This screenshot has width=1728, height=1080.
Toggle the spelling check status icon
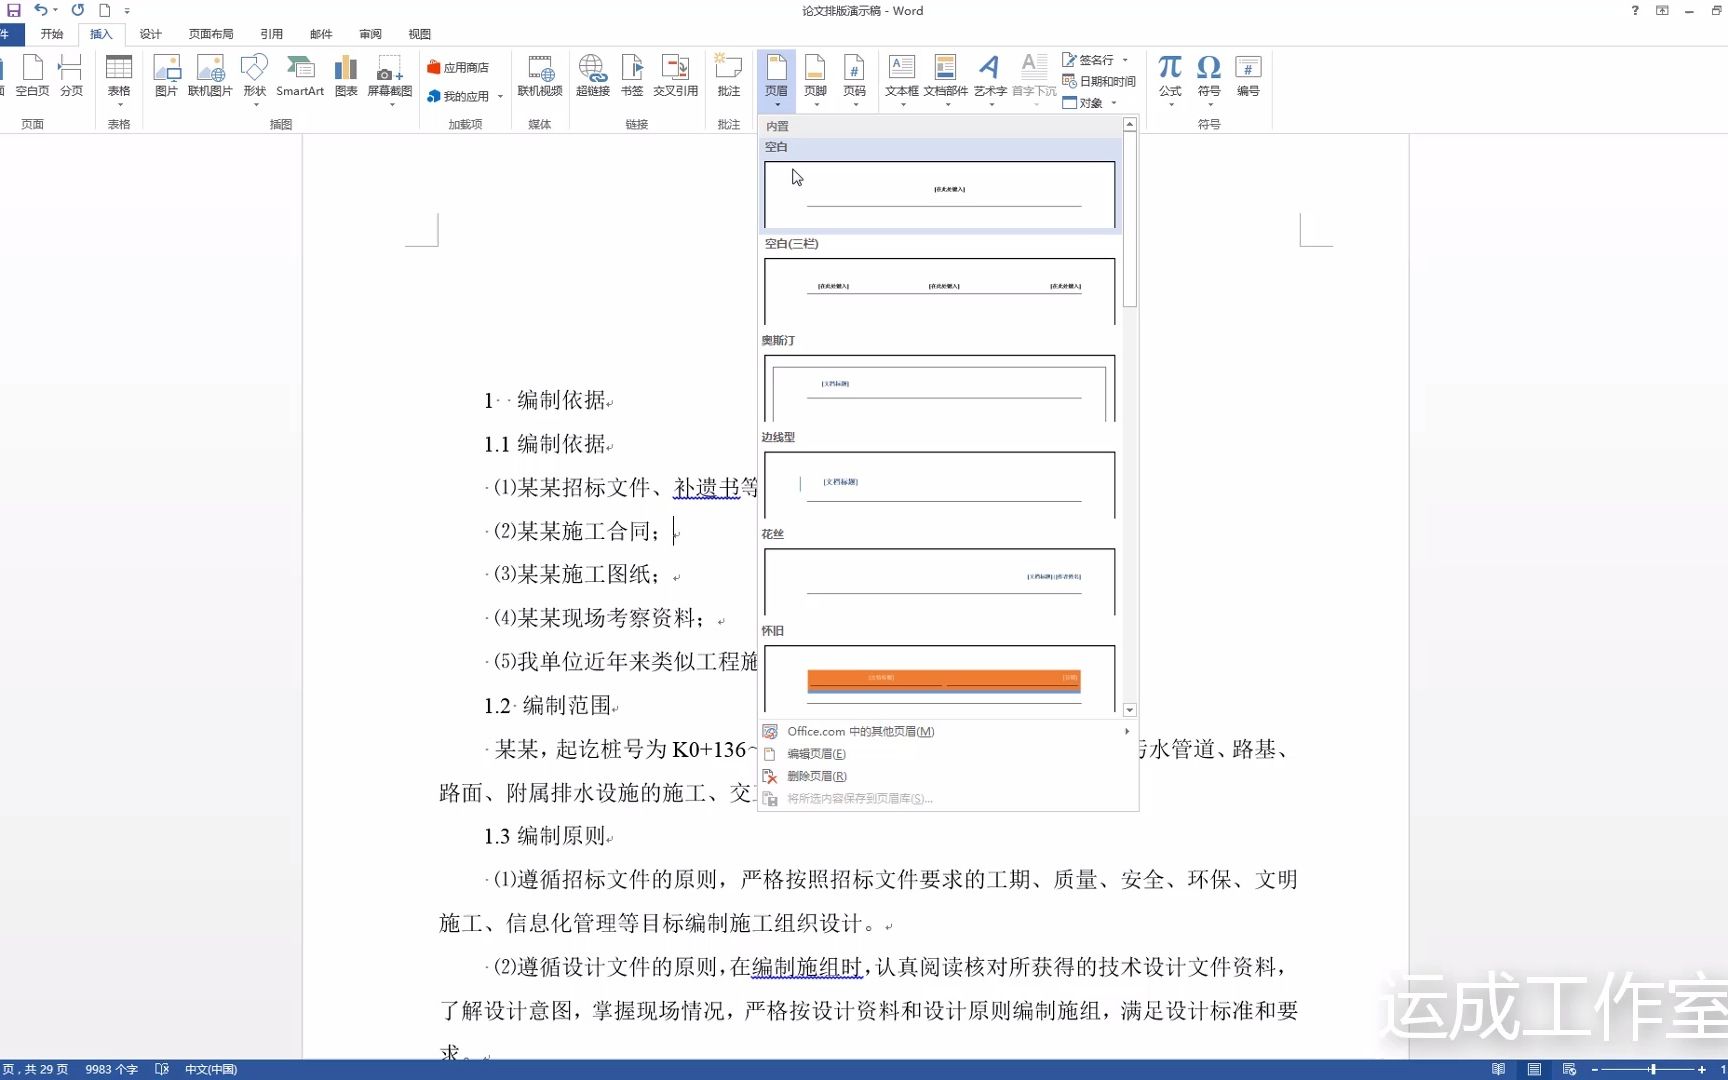pyautogui.click(x=162, y=1069)
